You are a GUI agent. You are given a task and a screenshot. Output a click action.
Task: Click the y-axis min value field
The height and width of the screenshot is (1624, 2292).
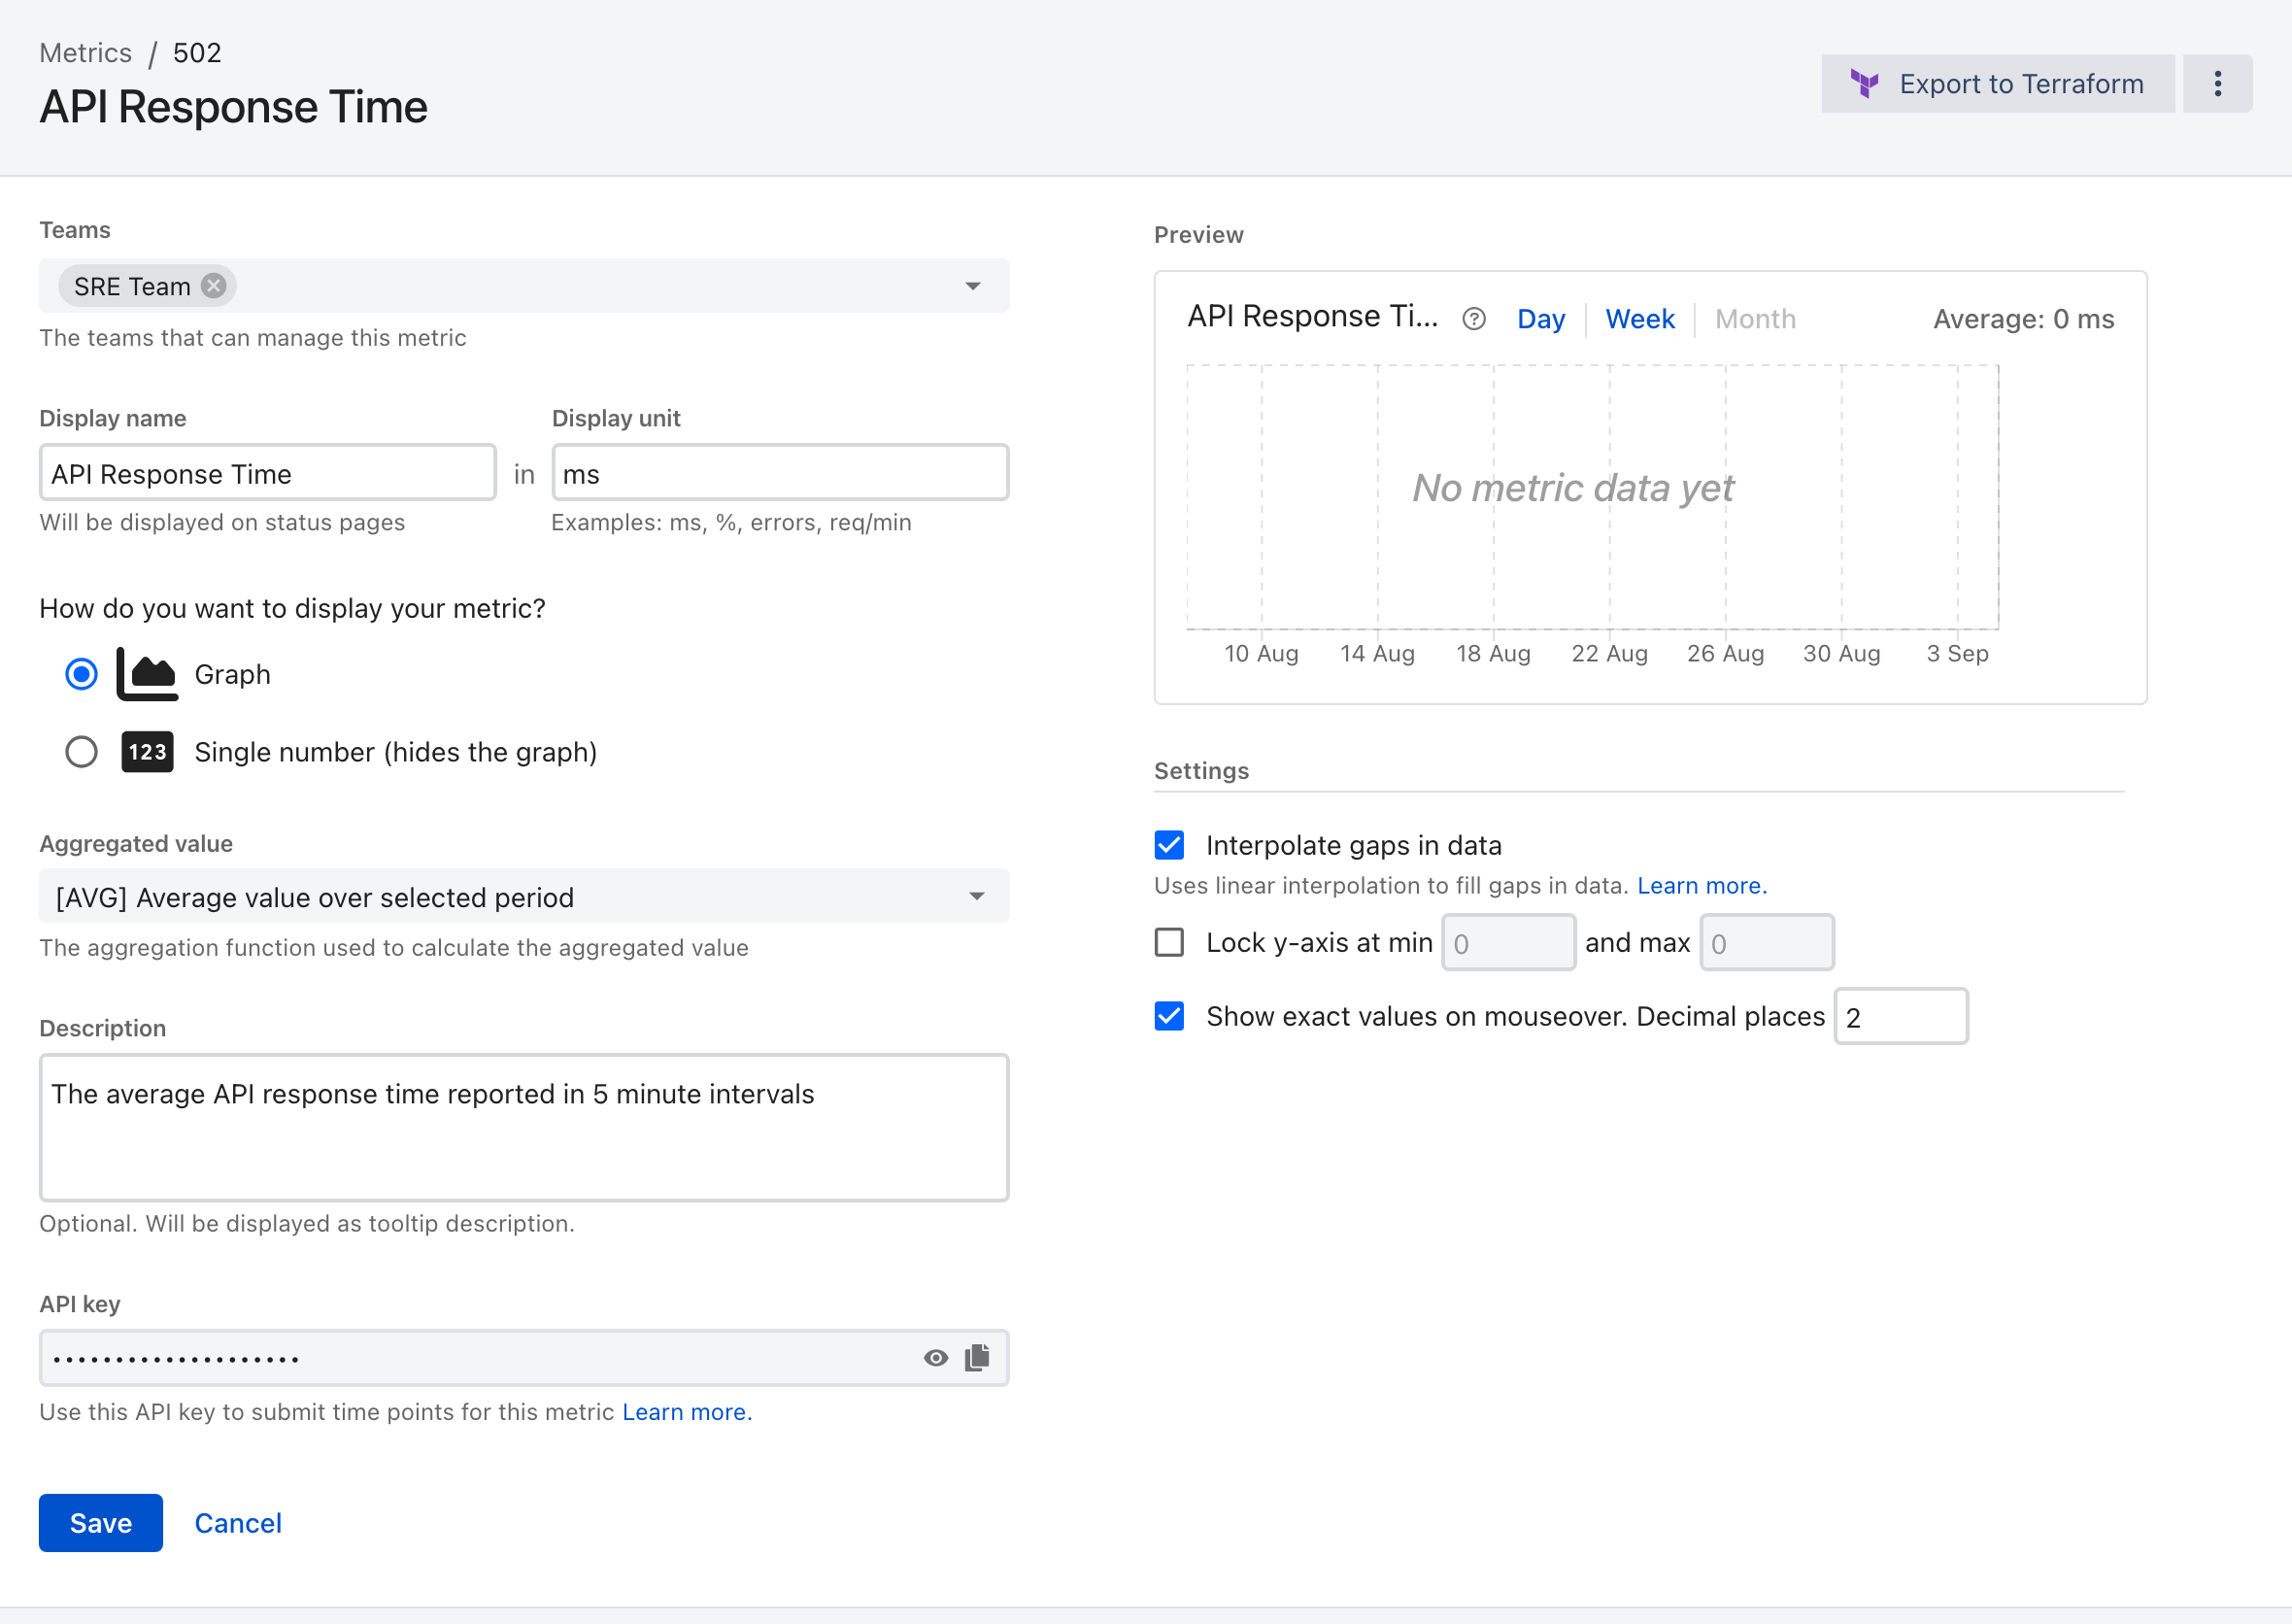1508,943
